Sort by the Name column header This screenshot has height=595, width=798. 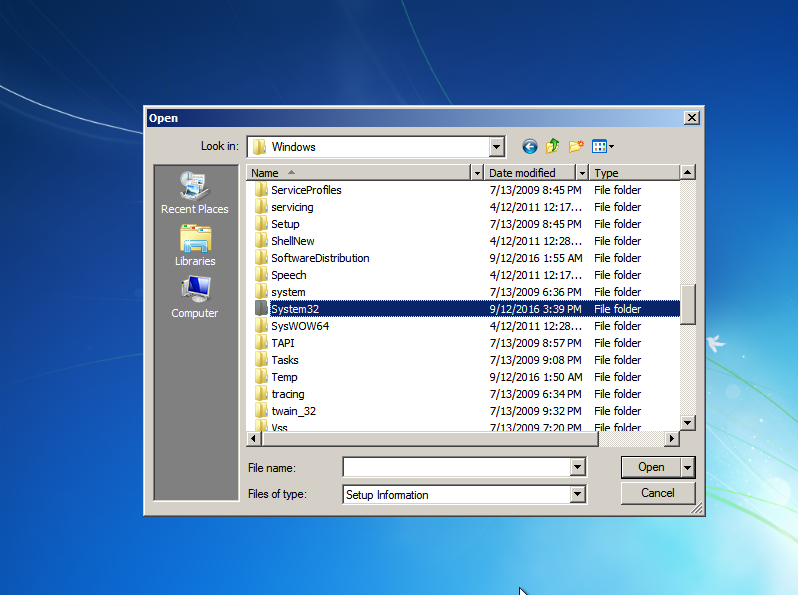tap(360, 173)
